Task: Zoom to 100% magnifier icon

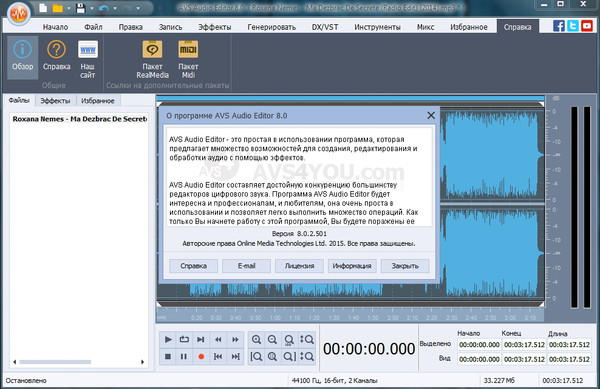Action: (x=289, y=339)
